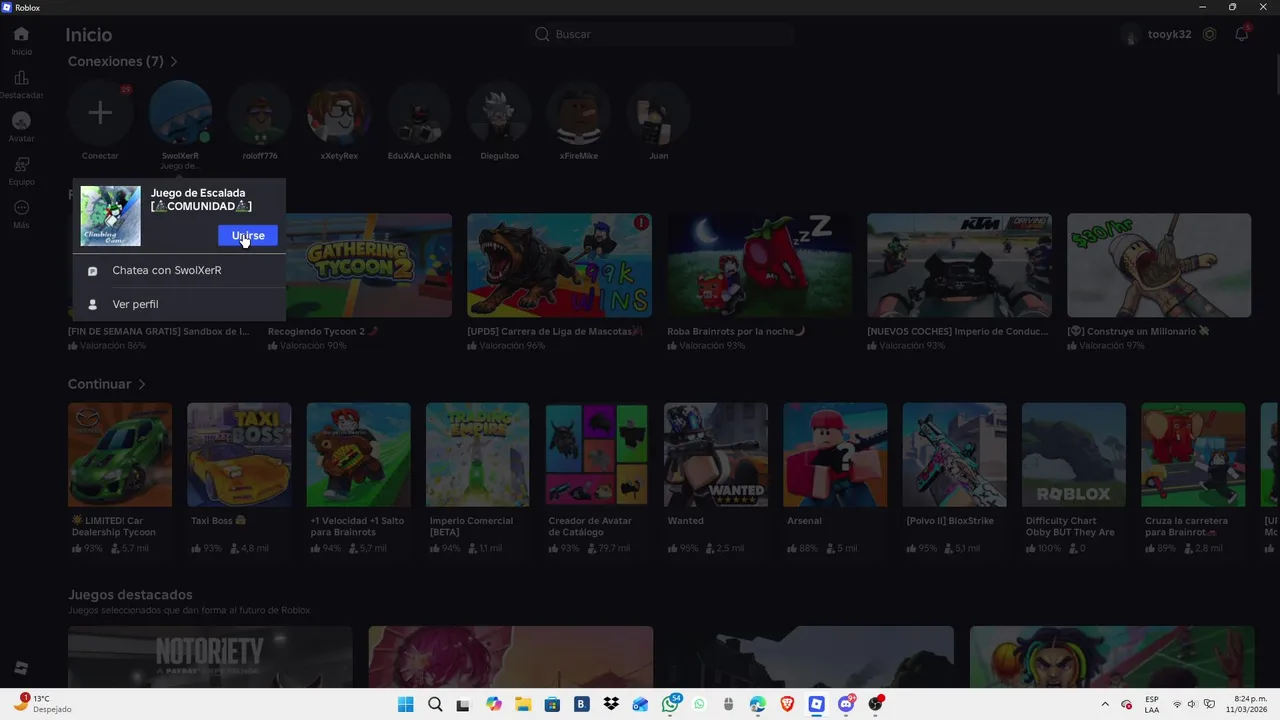Image resolution: width=1280 pixels, height=720 pixels.
Task: Choose Chatea con SwolXerR in popup
Action: pos(179,270)
